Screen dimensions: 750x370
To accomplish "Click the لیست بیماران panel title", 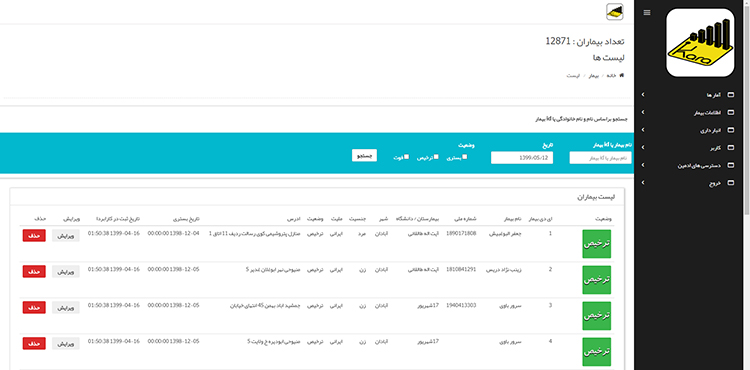I will click(x=596, y=197).
